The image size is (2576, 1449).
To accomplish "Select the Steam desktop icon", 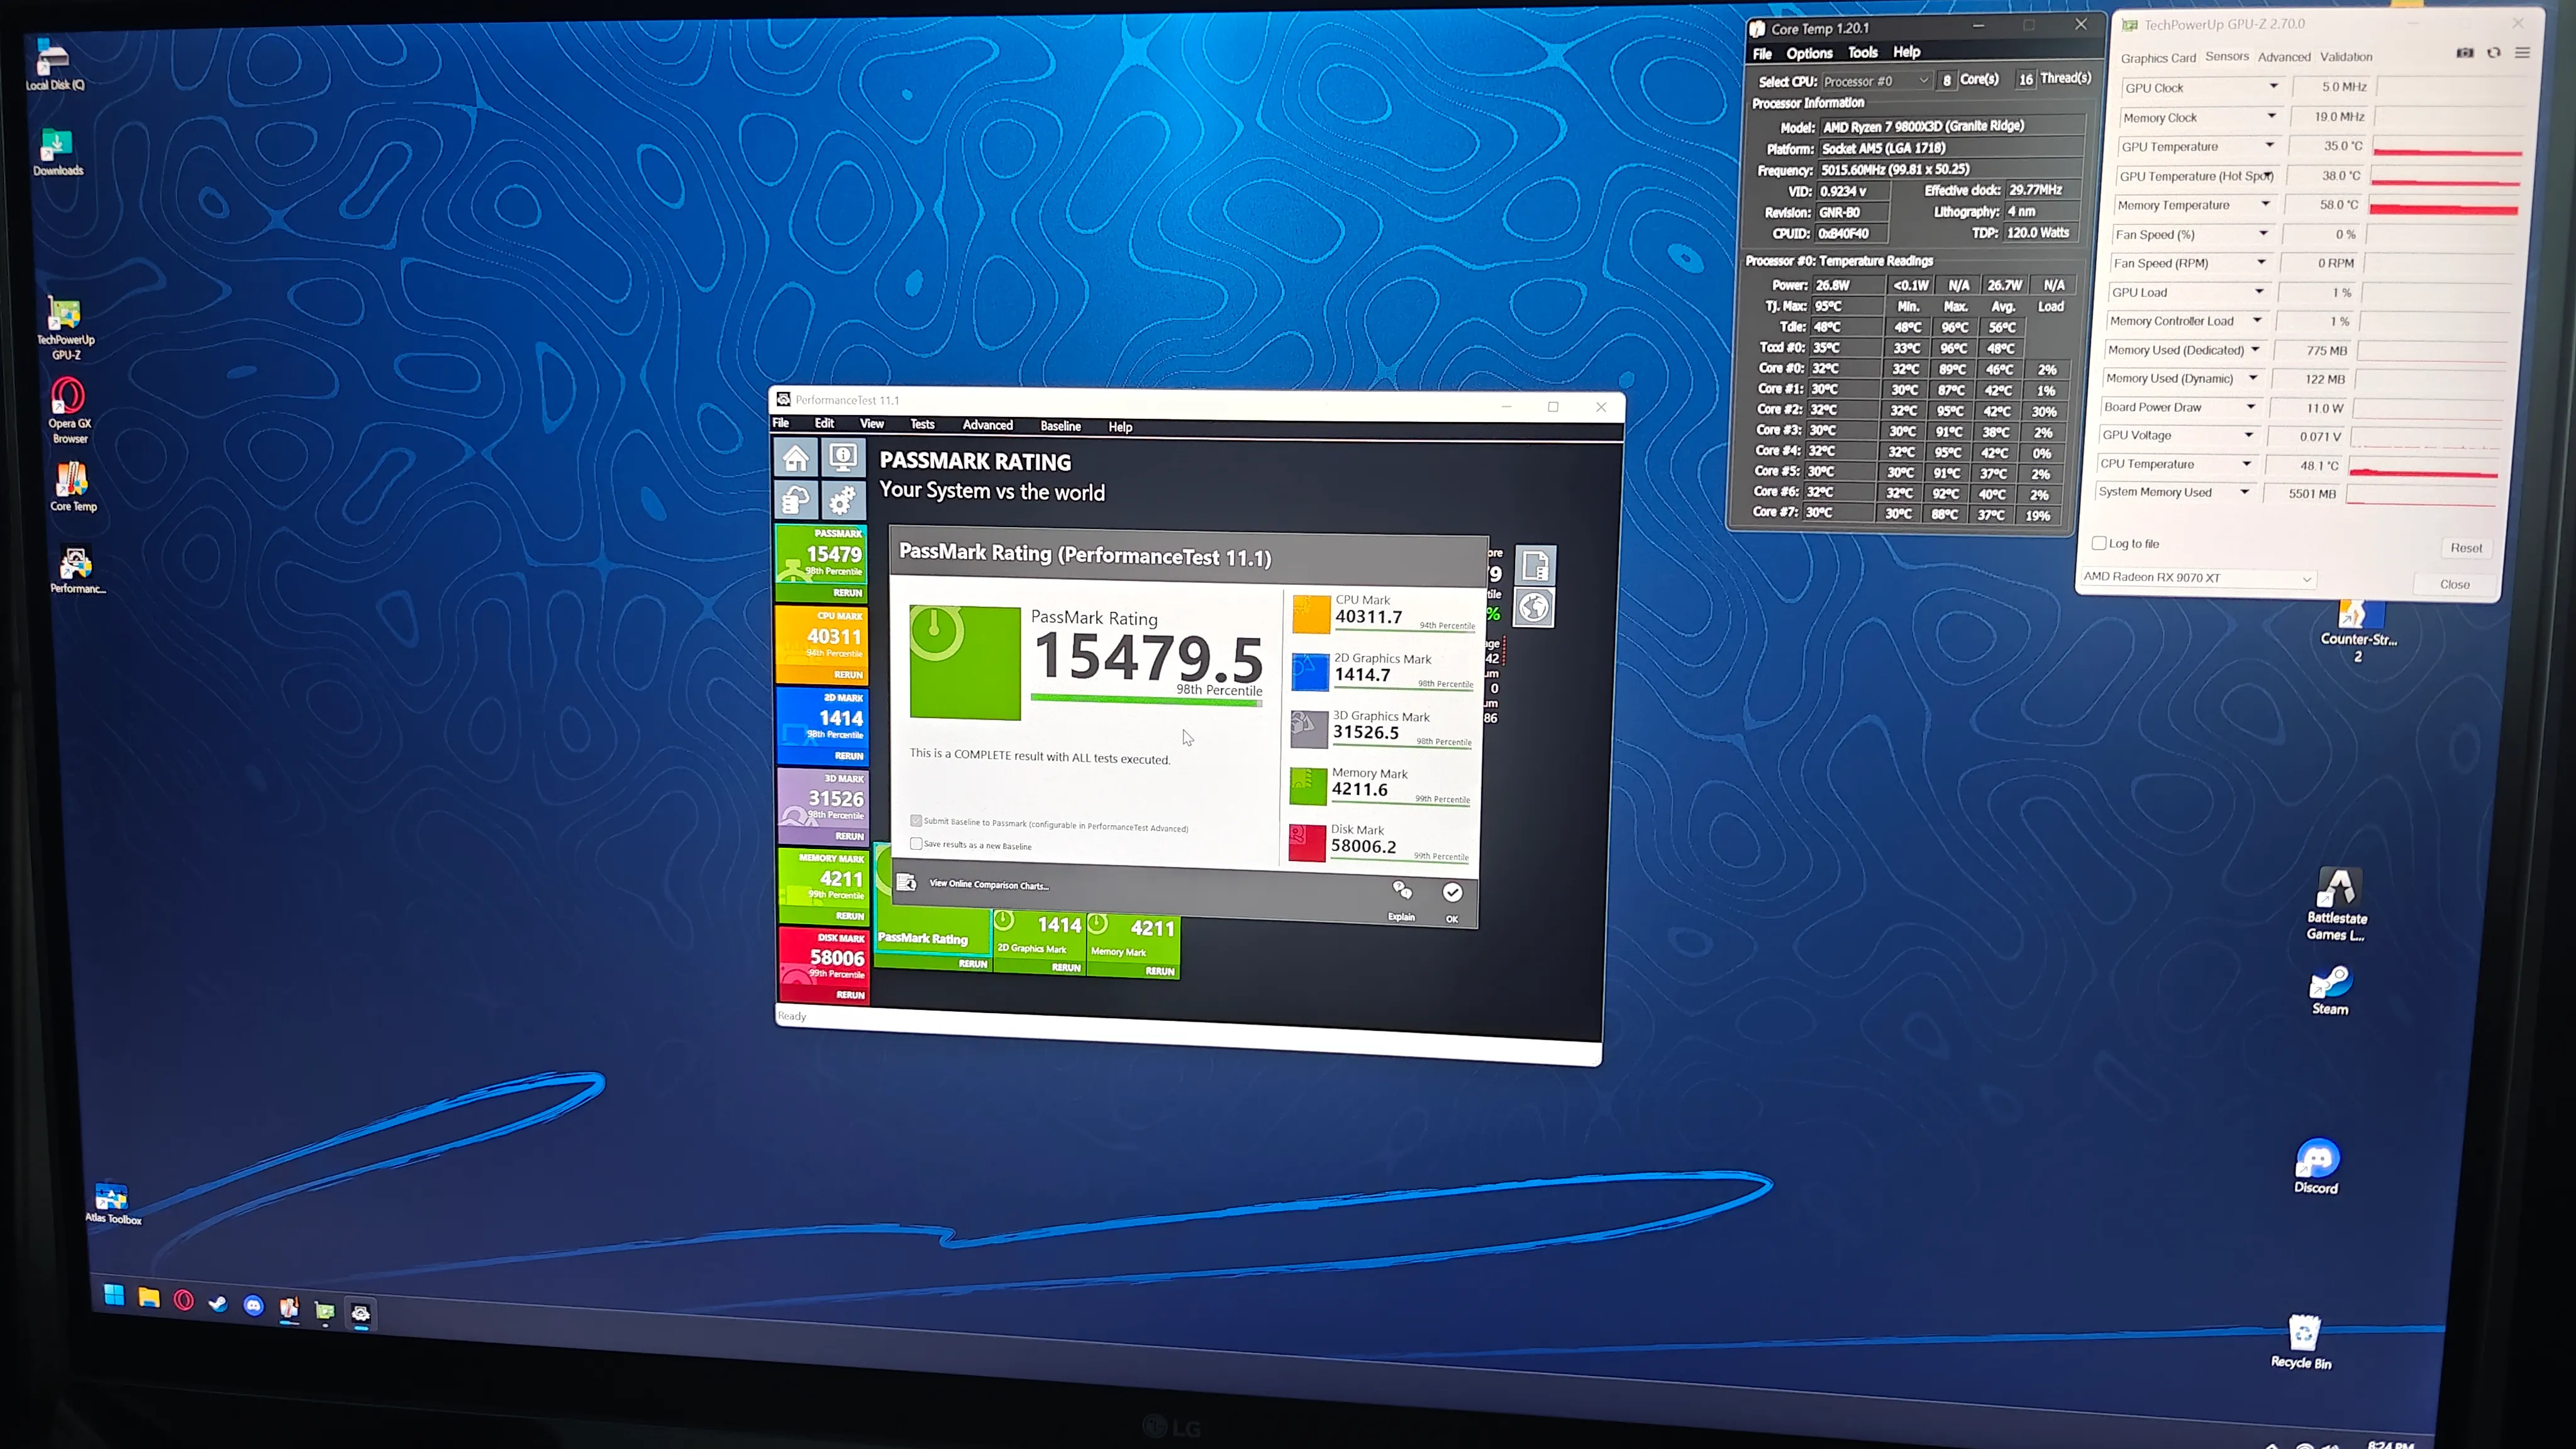I will (2330, 990).
